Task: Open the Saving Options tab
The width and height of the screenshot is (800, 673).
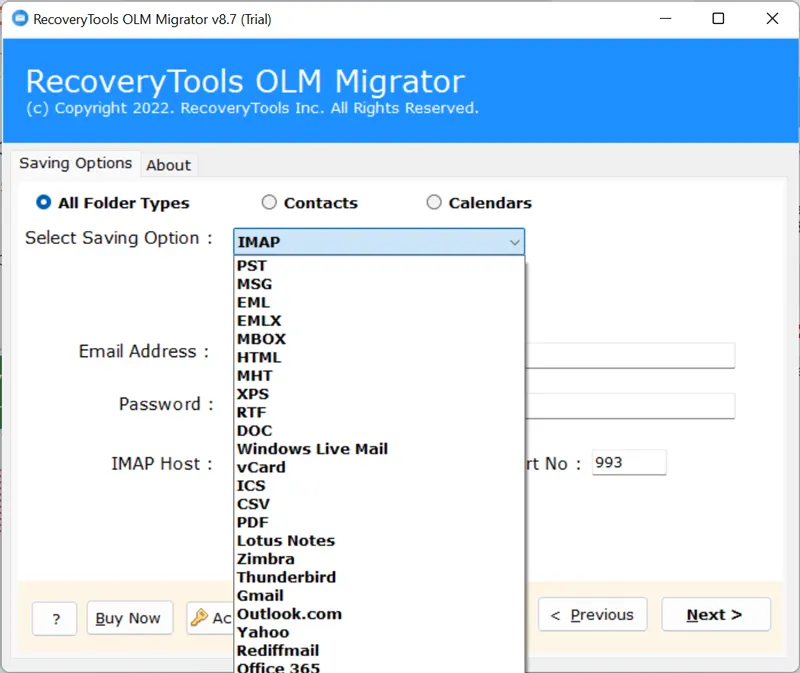Action: 76,163
